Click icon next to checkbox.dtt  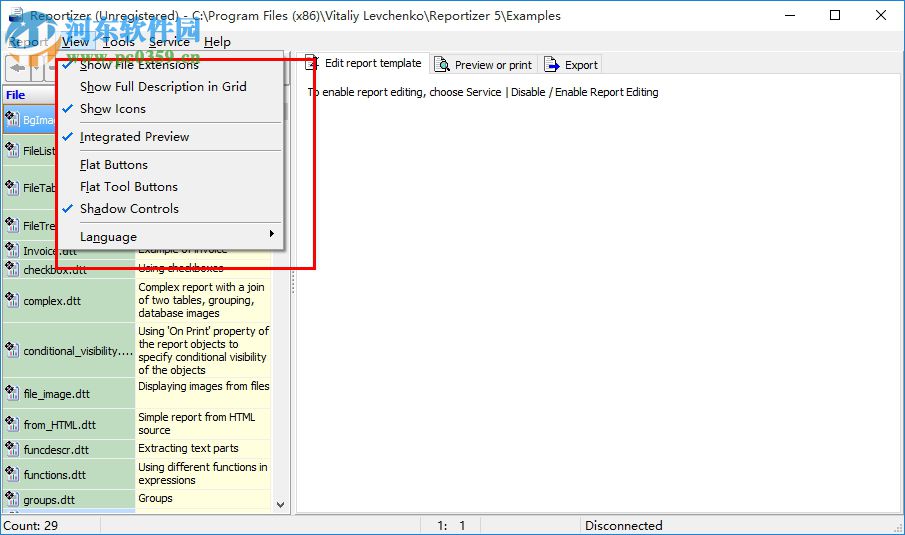click(x=12, y=268)
